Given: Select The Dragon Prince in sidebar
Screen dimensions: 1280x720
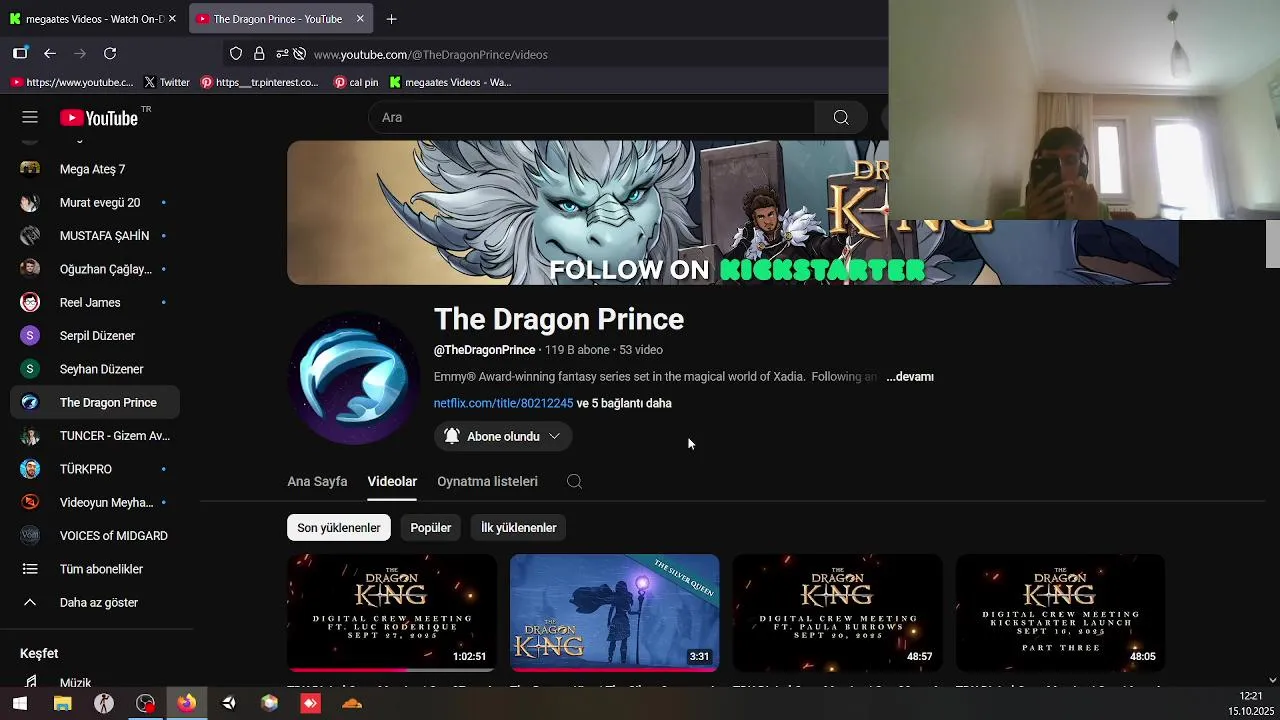Looking at the screenshot, I should (95, 402).
